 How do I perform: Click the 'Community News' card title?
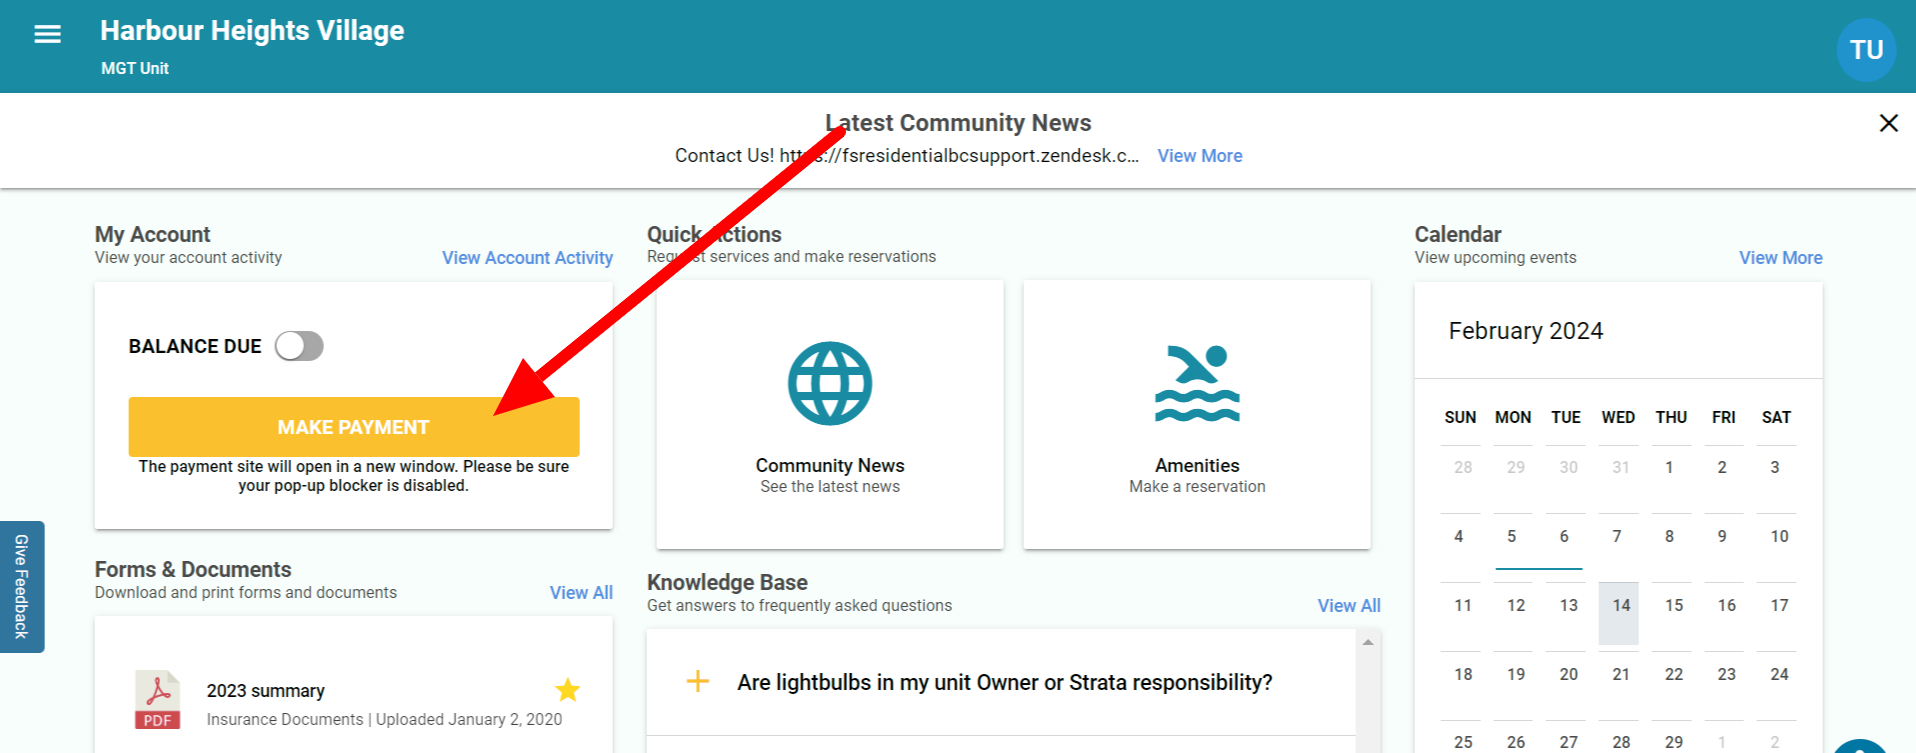click(830, 466)
